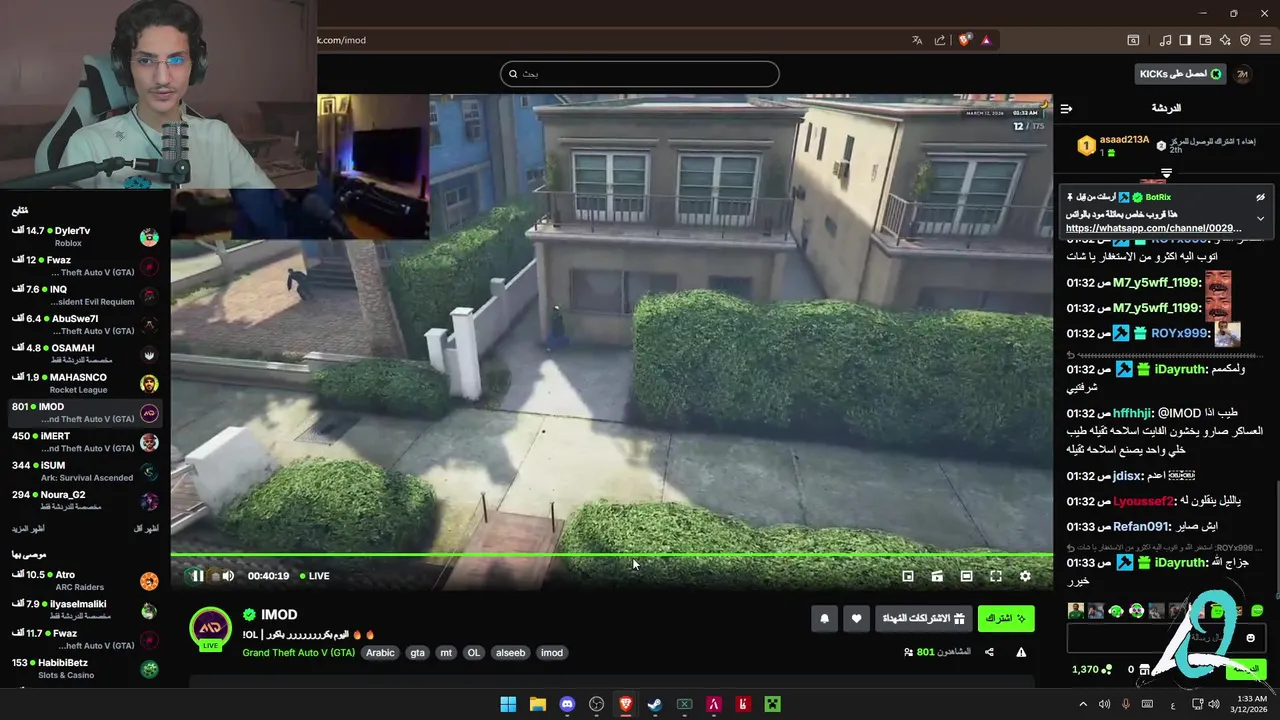
Task: Toggle notification bell for IMOD
Action: 824,619
